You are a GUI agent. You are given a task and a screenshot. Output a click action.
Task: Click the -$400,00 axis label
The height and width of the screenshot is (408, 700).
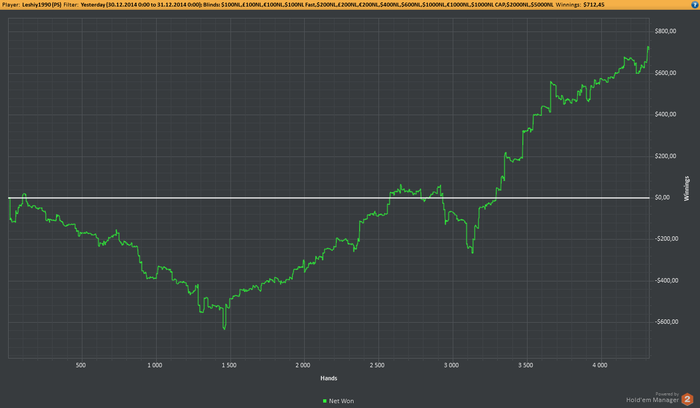pyautogui.click(x=667, y=280)
